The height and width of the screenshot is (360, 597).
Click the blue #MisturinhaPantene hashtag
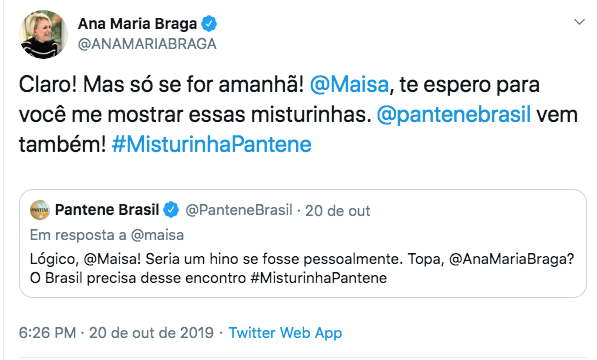click(x=212, y=145)
